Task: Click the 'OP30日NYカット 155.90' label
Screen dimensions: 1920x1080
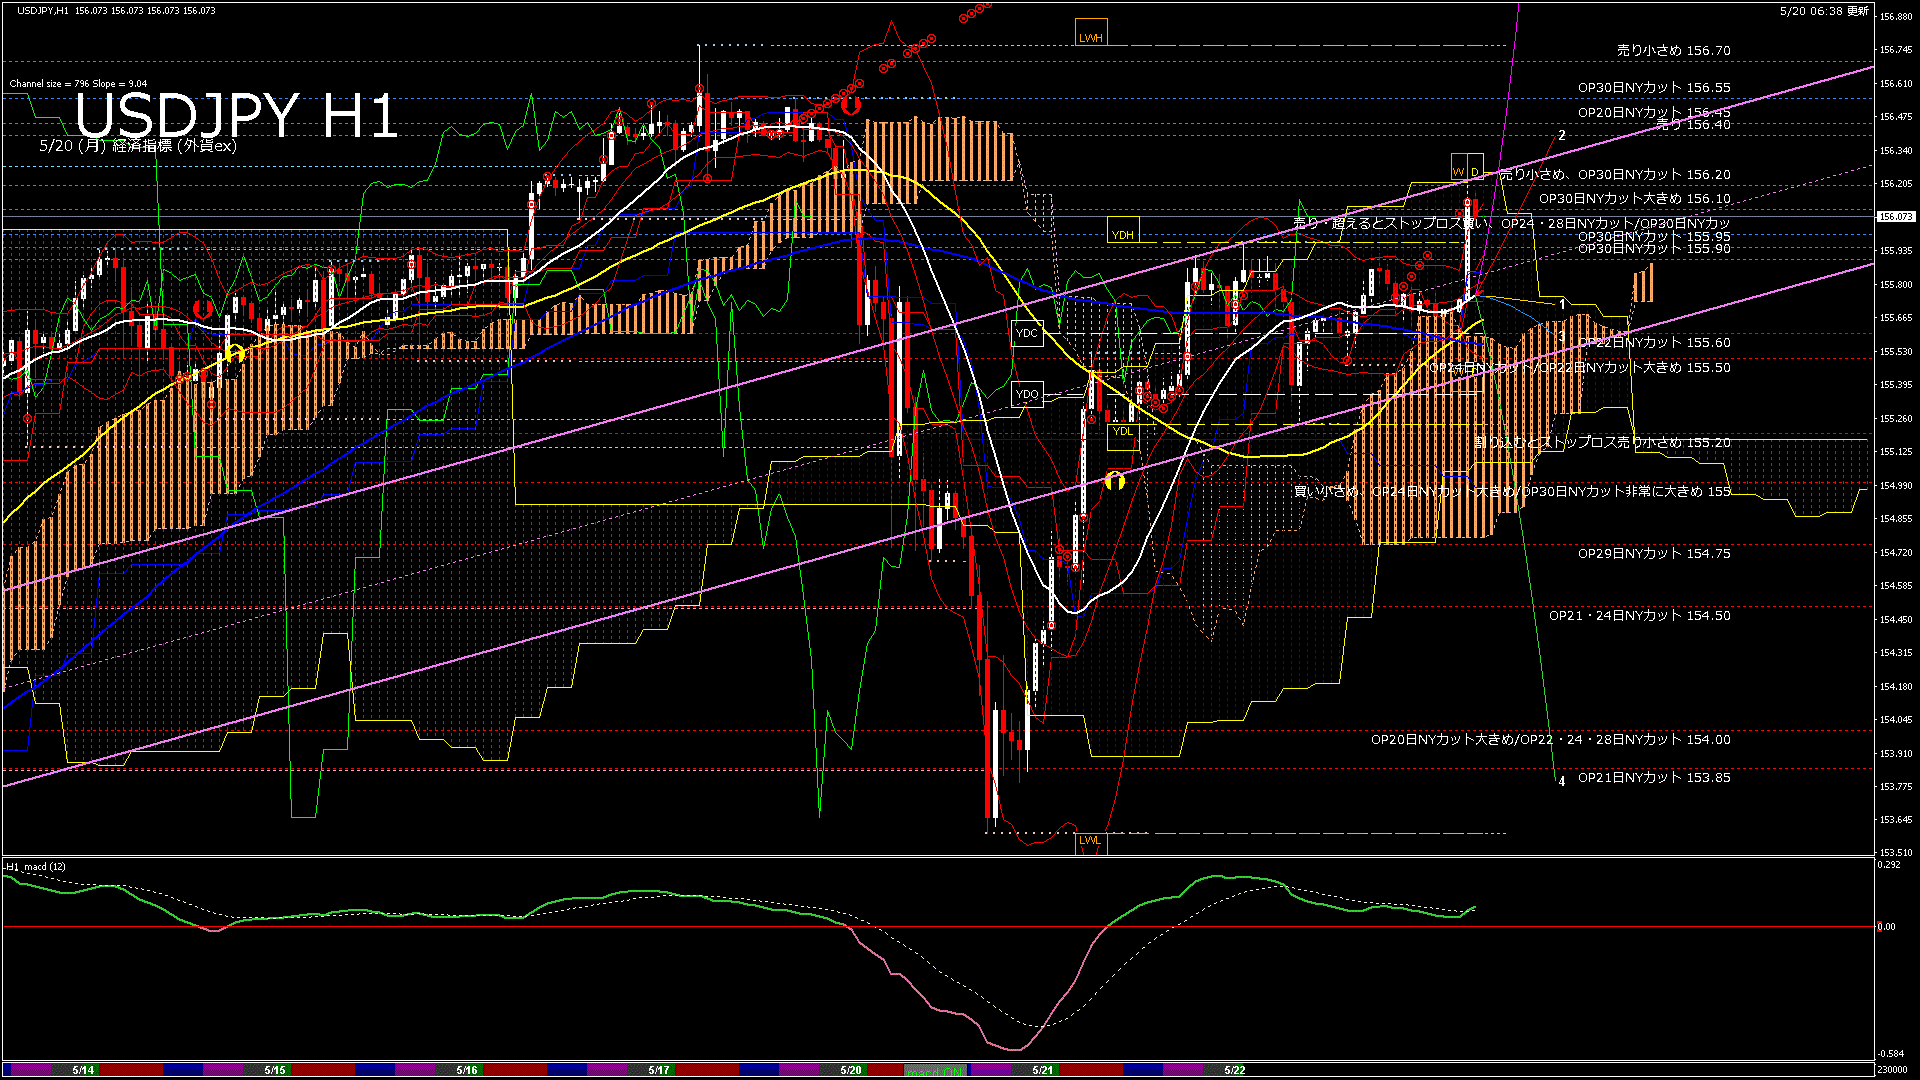Action: [1655, 248]
